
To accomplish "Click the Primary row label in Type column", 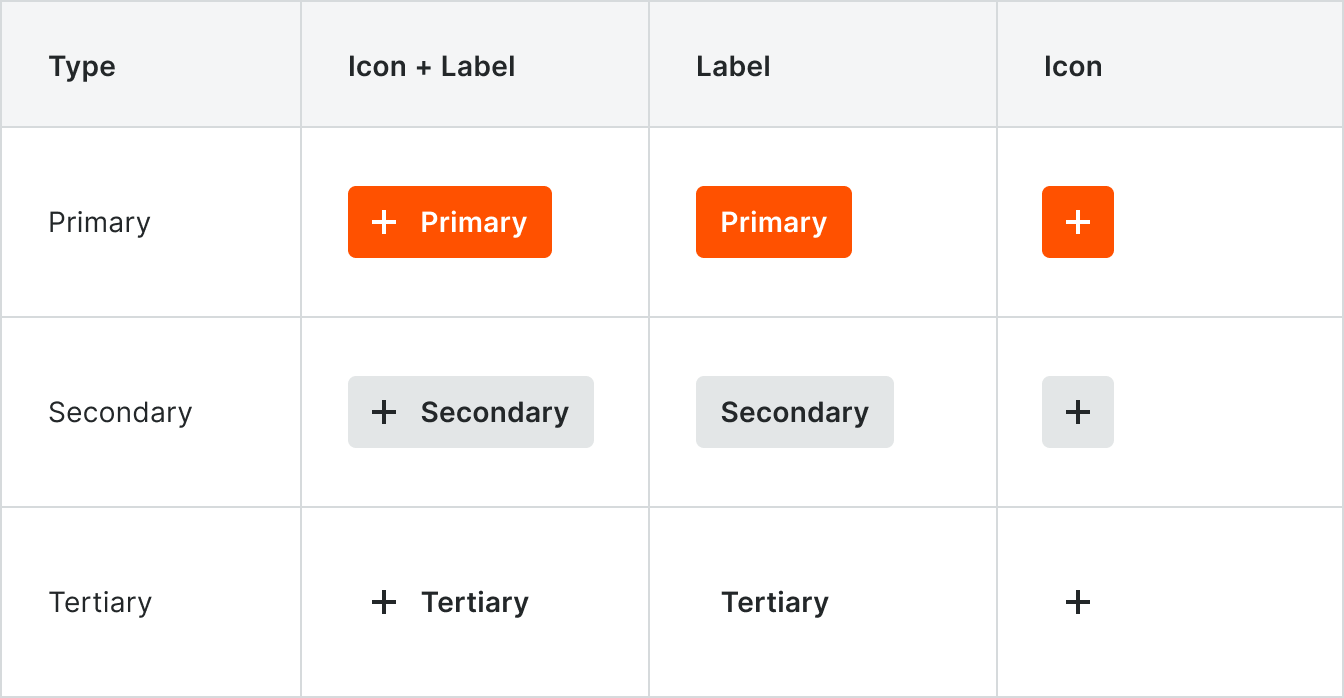I will (x=99, y=222).
